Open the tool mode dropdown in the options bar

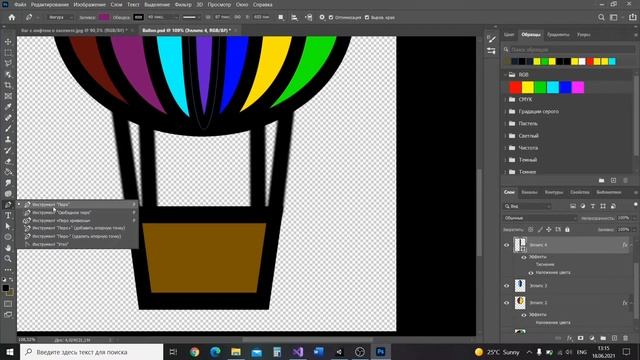tap(60, 18)
